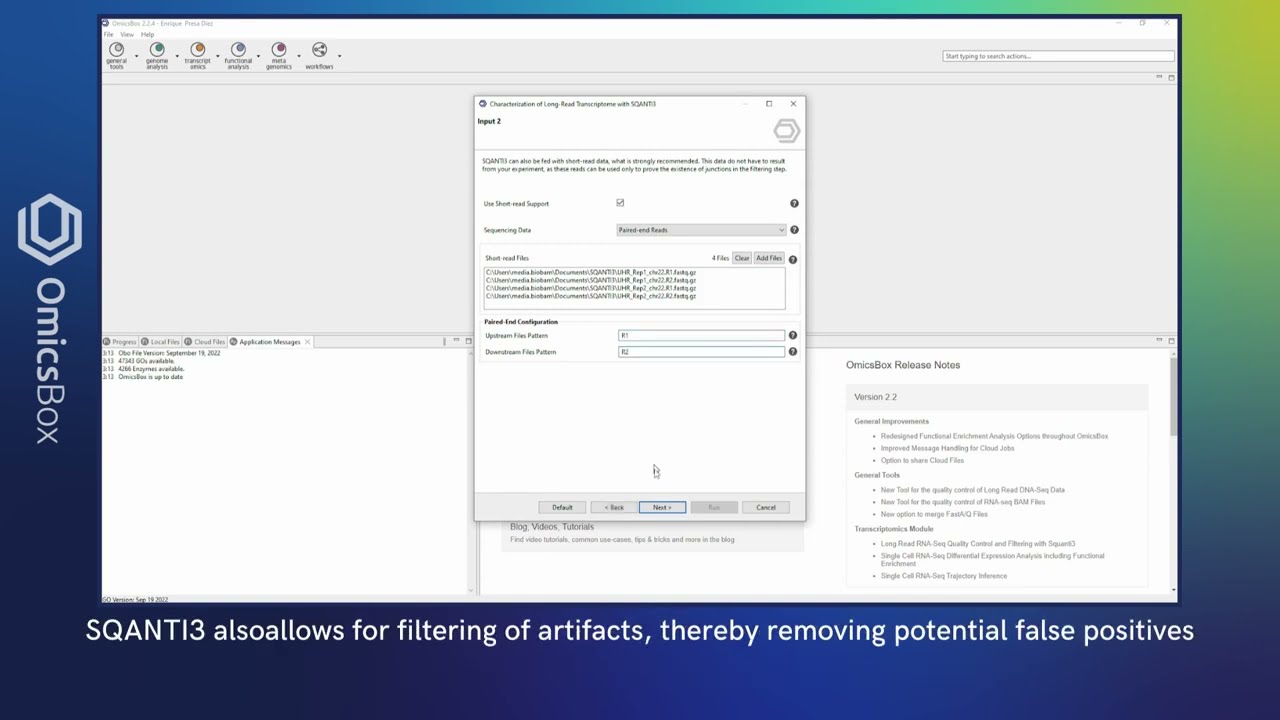The width and height of the screenshot is (1280, 720).
Task: Cancel the SQANTI3 wizard
Action: (x=766, y=507)
